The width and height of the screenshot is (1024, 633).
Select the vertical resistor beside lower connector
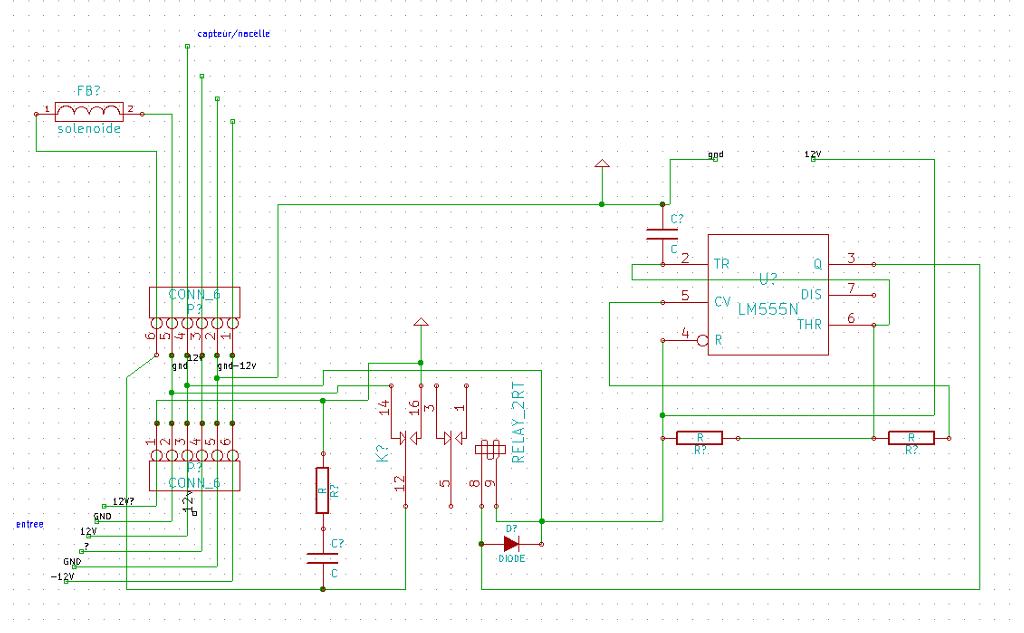(x=322, y=490)
